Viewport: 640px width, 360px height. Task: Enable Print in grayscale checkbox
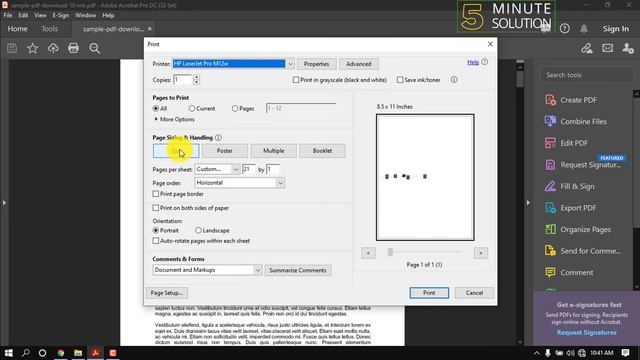296,80
